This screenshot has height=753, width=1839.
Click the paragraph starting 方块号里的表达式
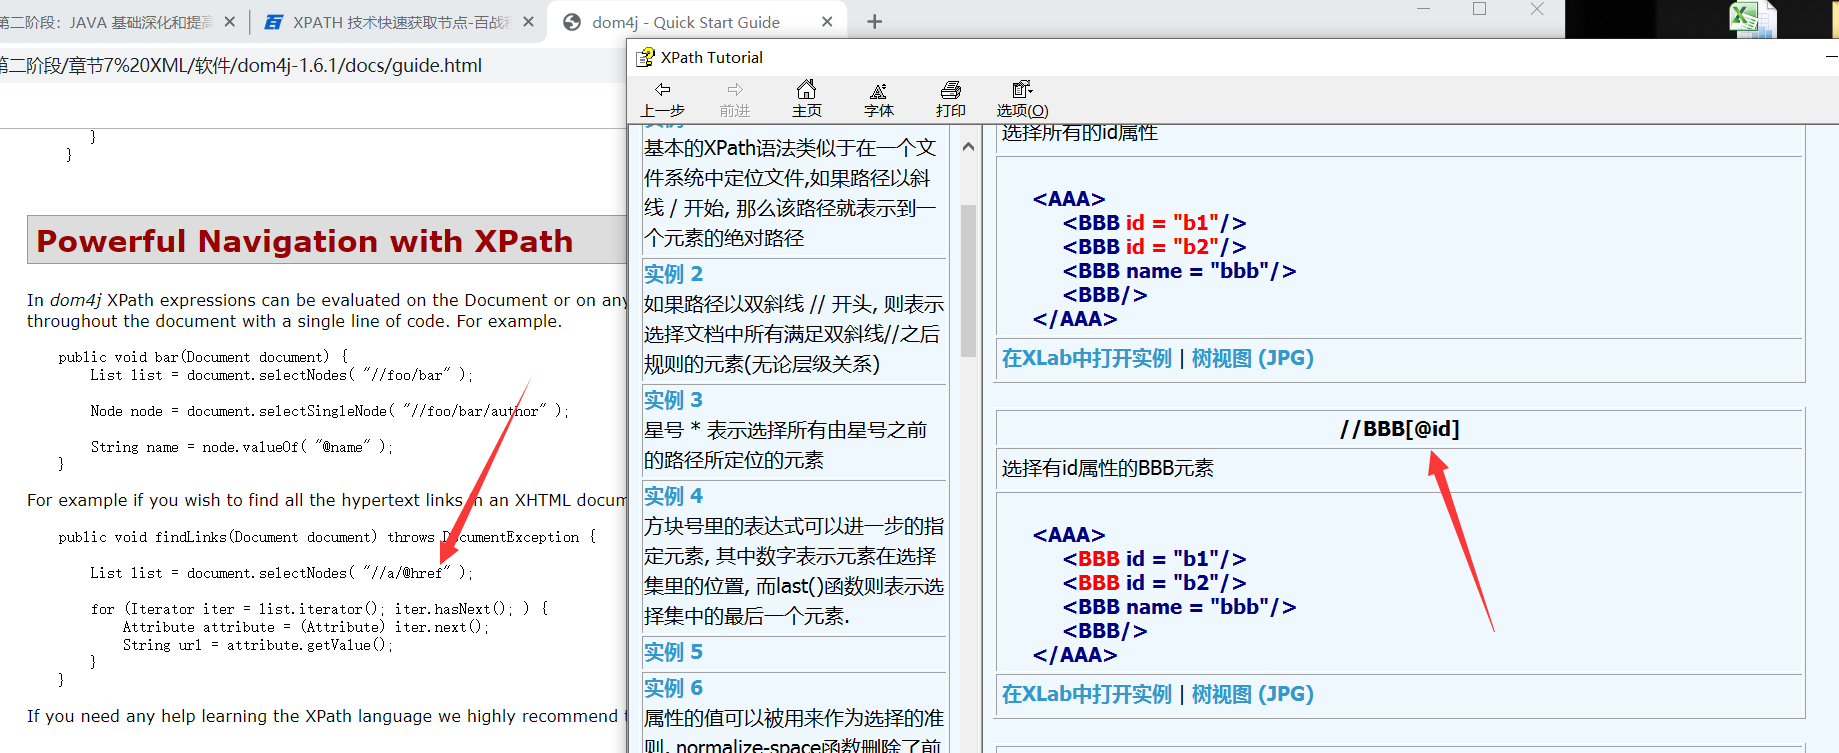coord(794,571)
